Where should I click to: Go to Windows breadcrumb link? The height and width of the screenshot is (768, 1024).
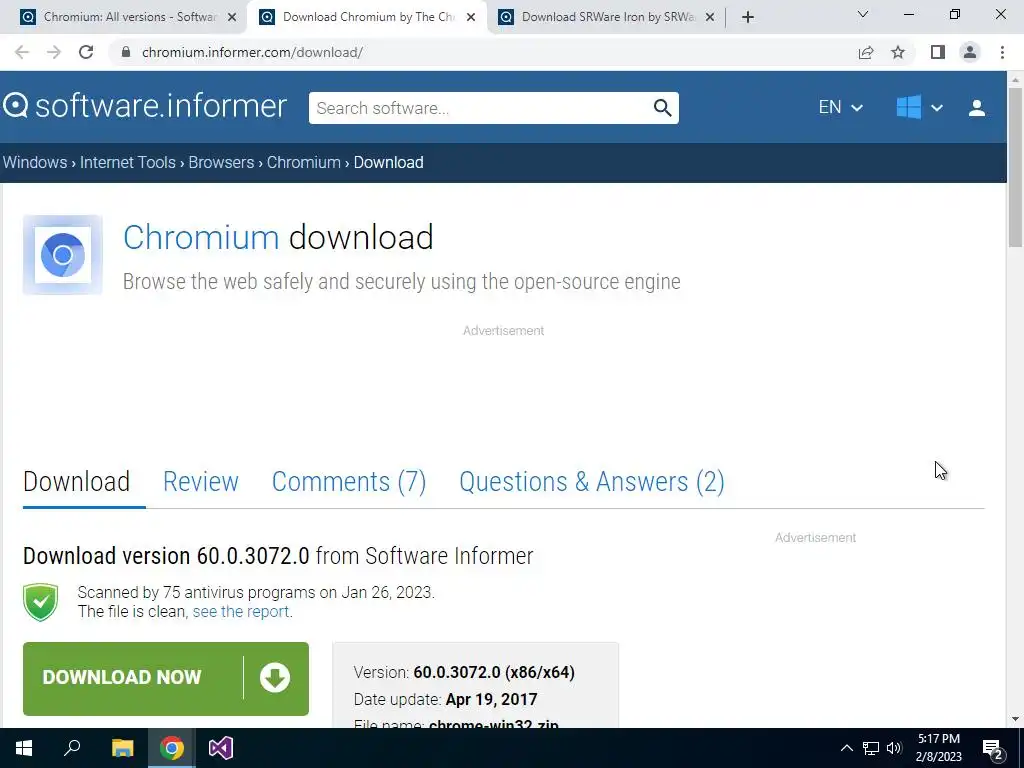tap(35, 162)
